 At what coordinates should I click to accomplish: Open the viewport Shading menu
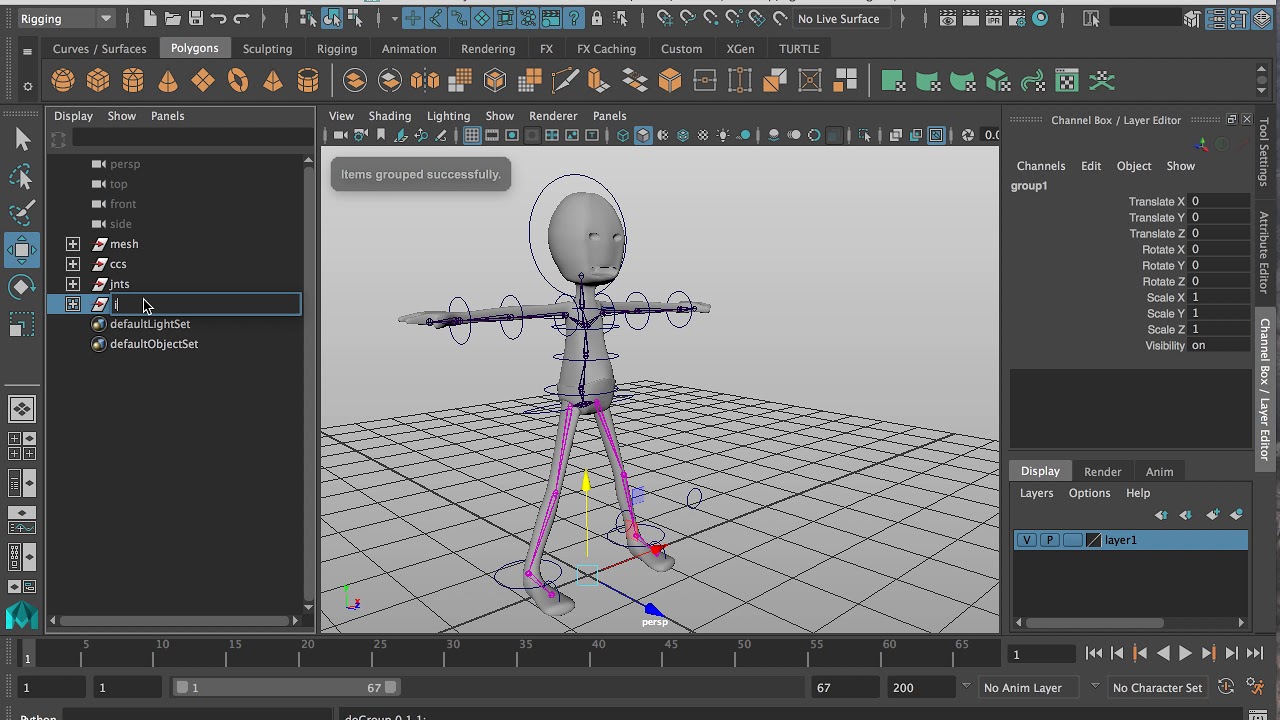click(x=389, y=116)
